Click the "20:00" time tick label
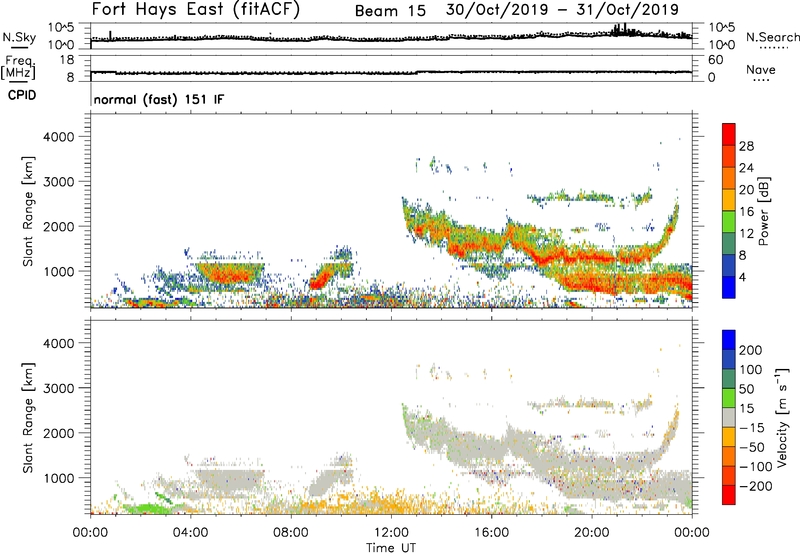The width and height of the screenshot is (800, 554). pyautogui.click(x=592, y=533)
